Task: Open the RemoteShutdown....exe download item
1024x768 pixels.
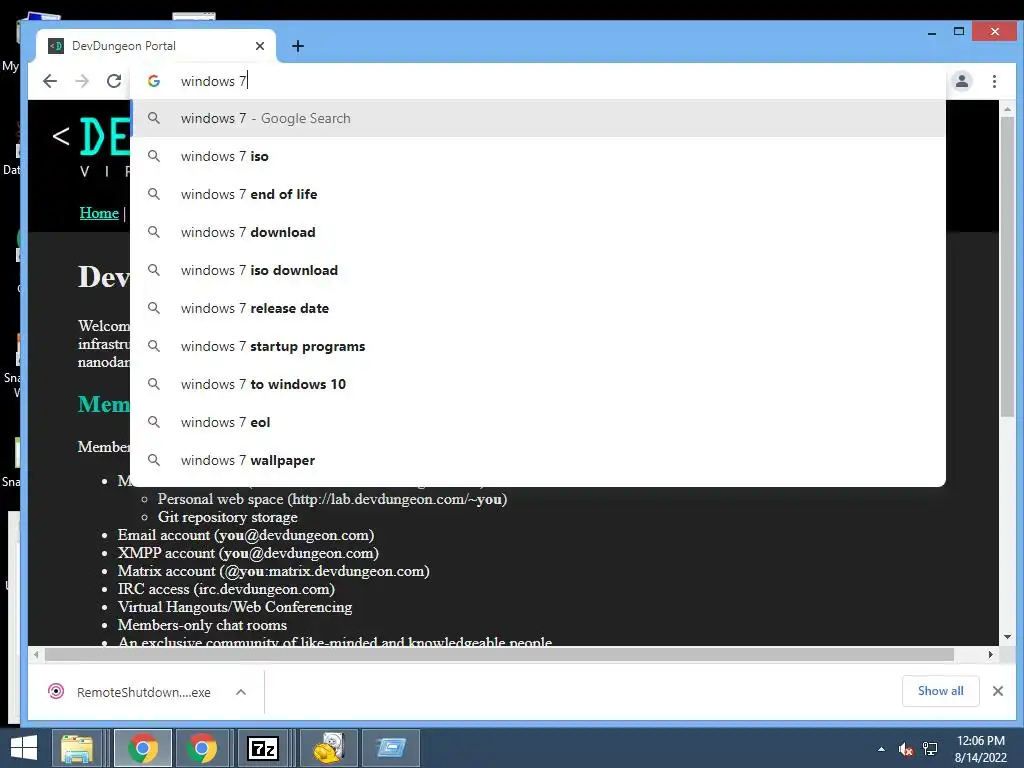Action: (144, 692)
